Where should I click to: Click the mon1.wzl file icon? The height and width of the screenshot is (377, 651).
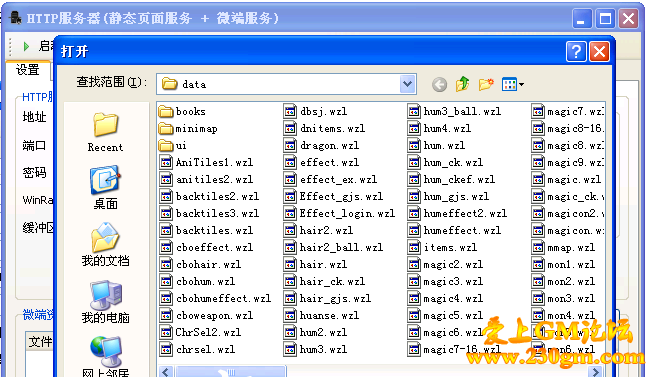click(x=538, y=264)
